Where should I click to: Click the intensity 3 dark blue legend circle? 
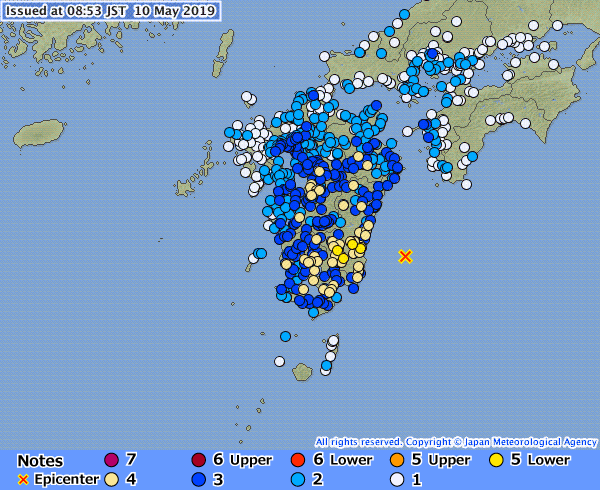click(199, 480)
